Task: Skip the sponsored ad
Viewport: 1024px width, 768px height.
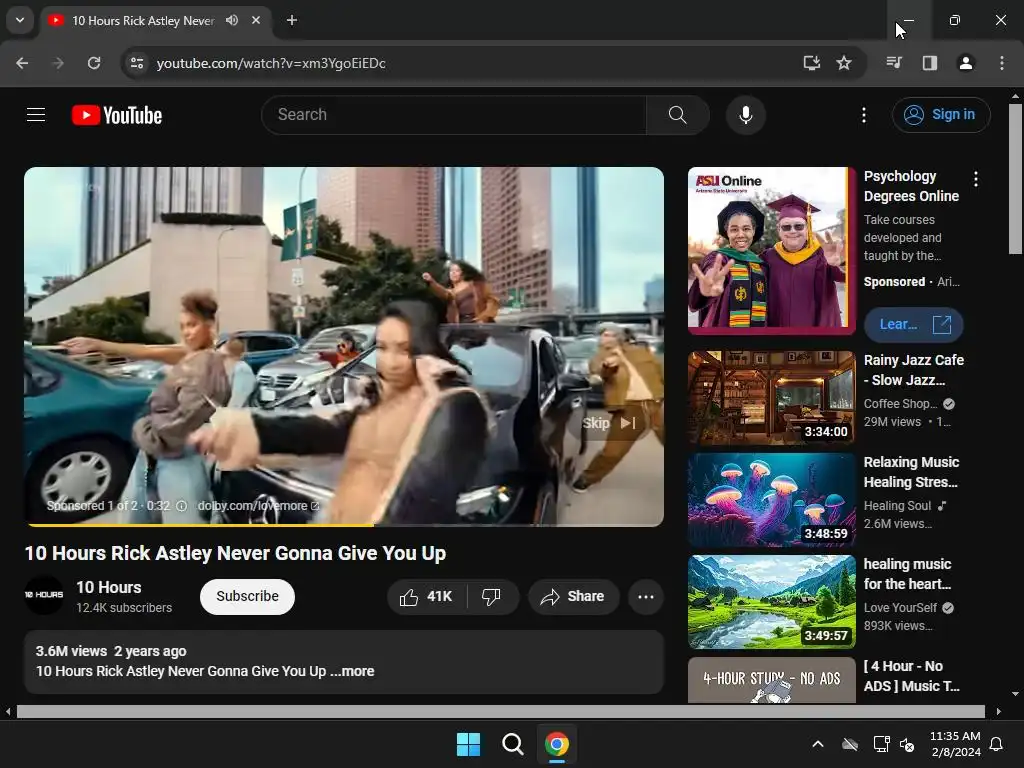Action: 609,423
